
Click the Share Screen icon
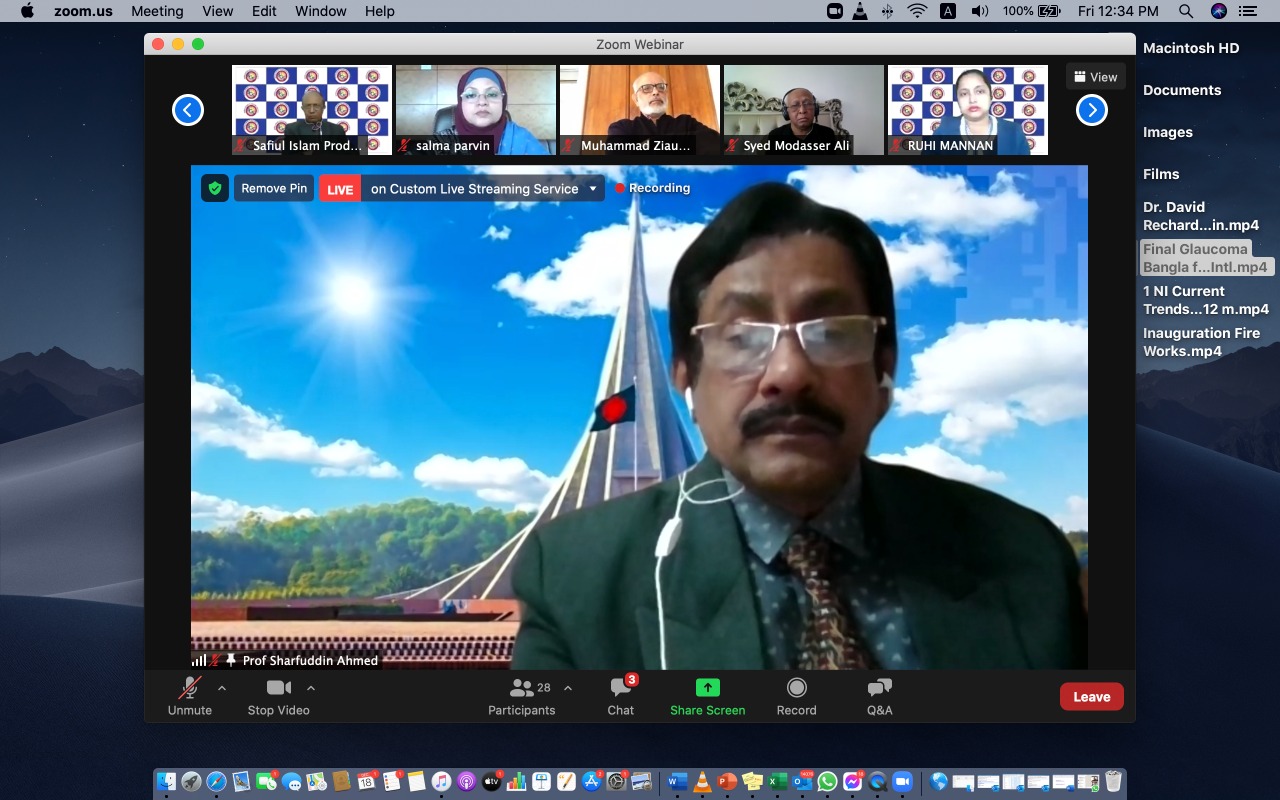[x=707, y=688]
